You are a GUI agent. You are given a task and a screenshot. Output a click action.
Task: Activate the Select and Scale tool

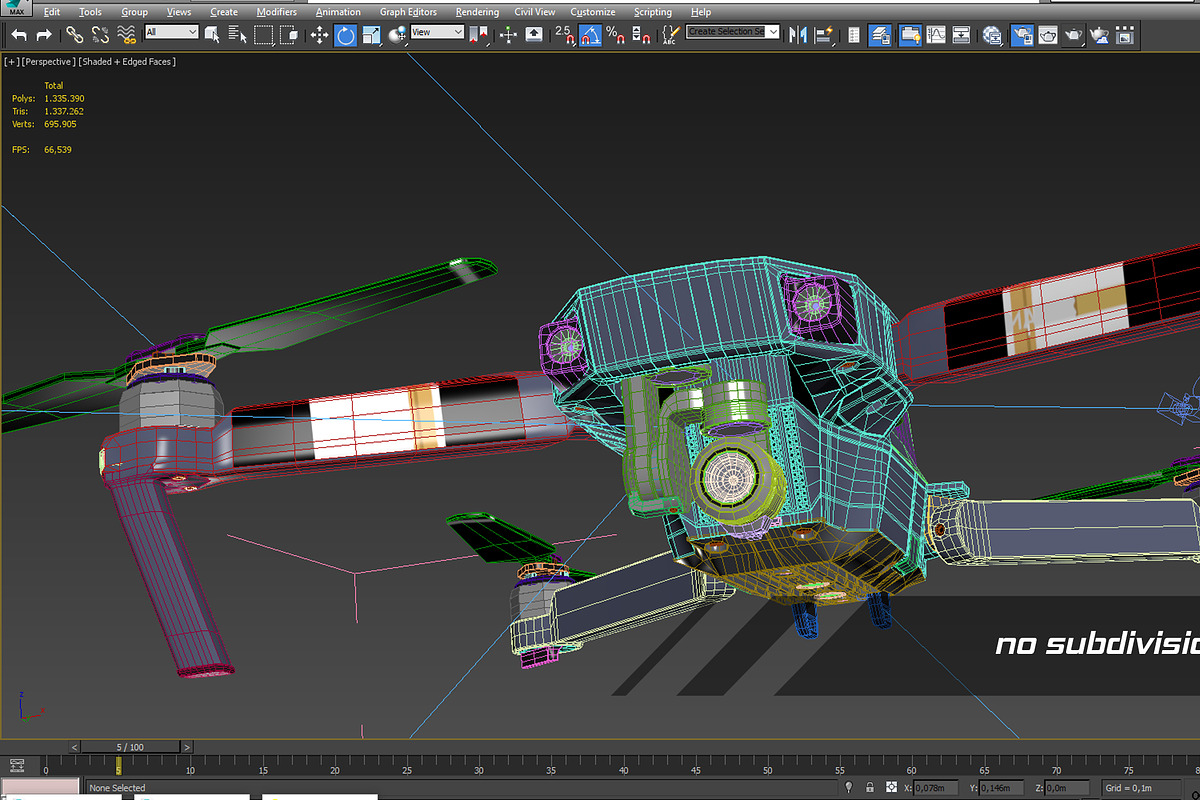pyautogui.click(x=371, y=35)
